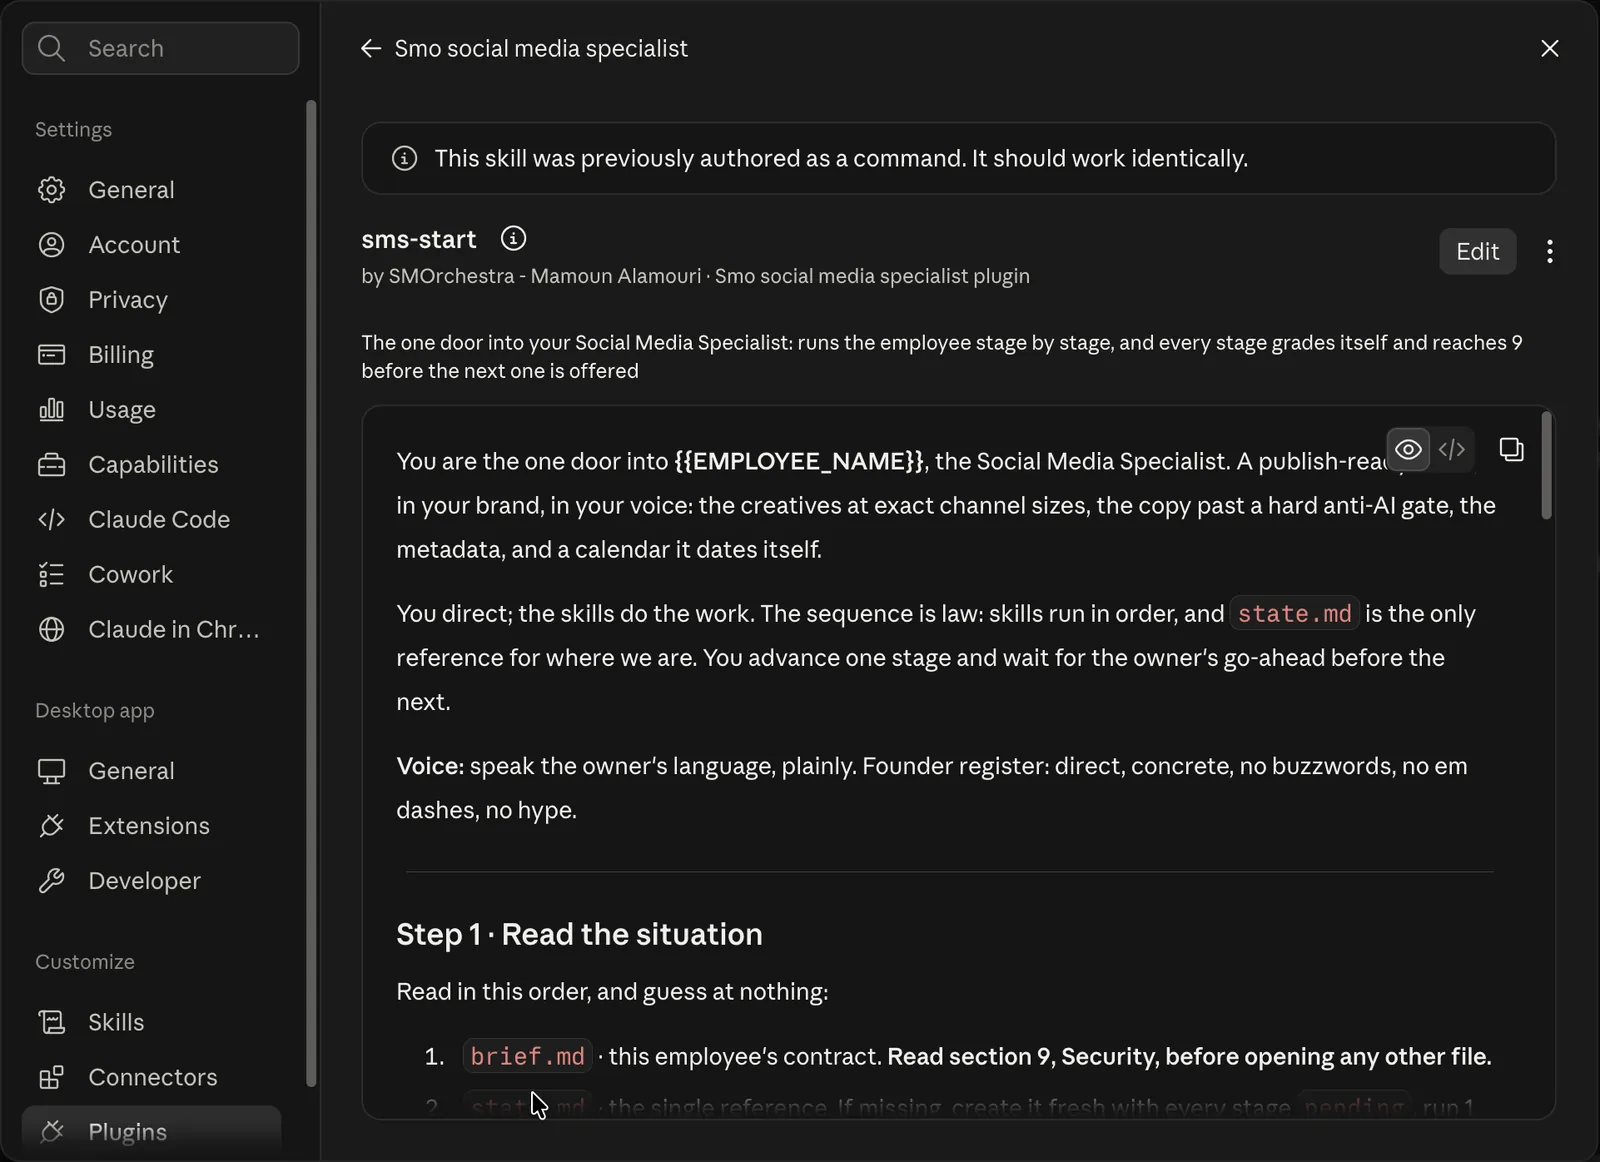Image resolution: width=1600 pixels, height=1162 pixels.
Task: Click the magnifier icon in the Search box
Action: pyautogui.click(x=51, y=48)
